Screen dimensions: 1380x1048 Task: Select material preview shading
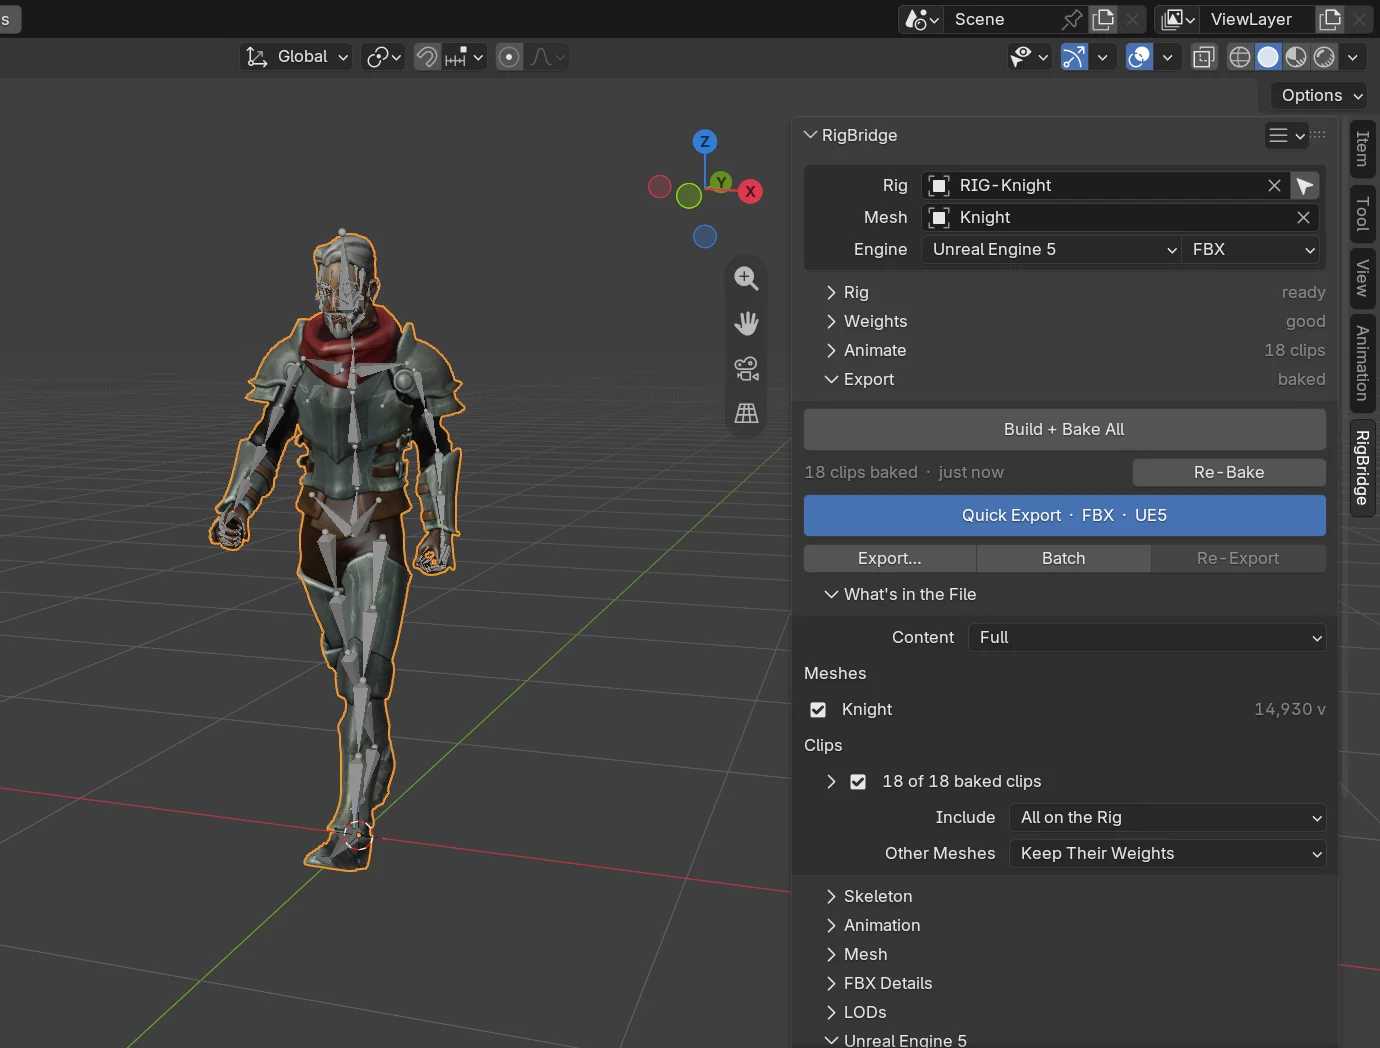click(1296, 57)
